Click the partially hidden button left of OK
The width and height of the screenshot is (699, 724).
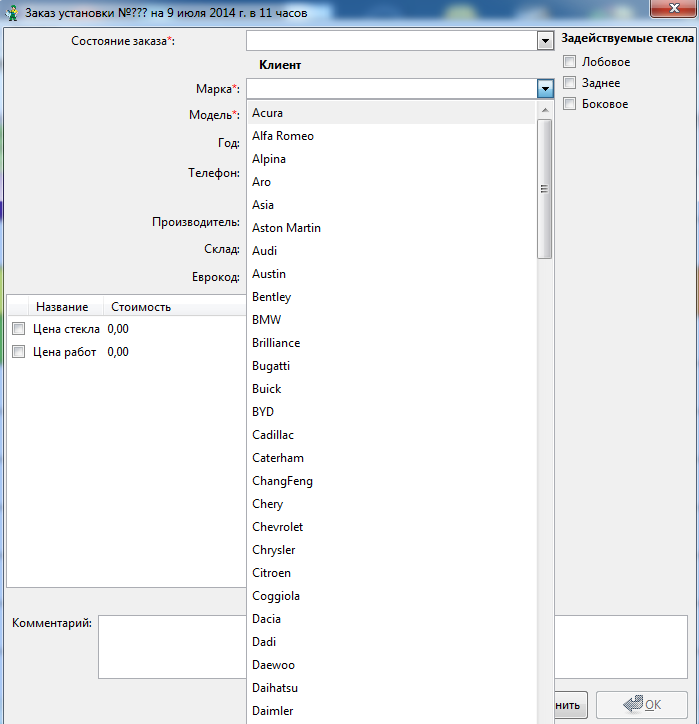pyautogui.click(x=571, y=705)
